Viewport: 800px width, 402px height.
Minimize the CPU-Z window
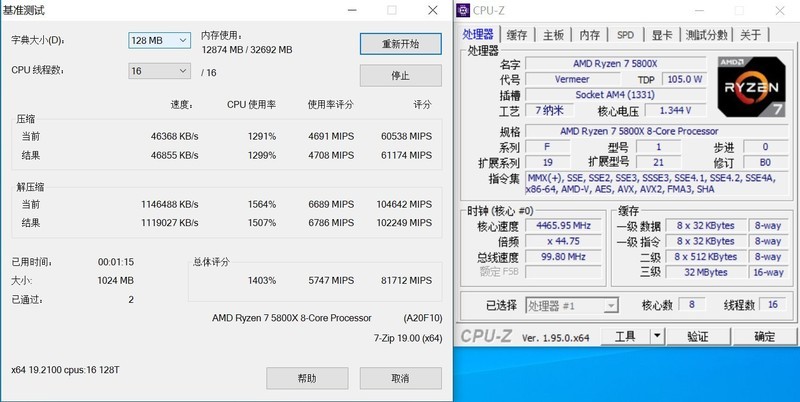[x=699, y=11]
